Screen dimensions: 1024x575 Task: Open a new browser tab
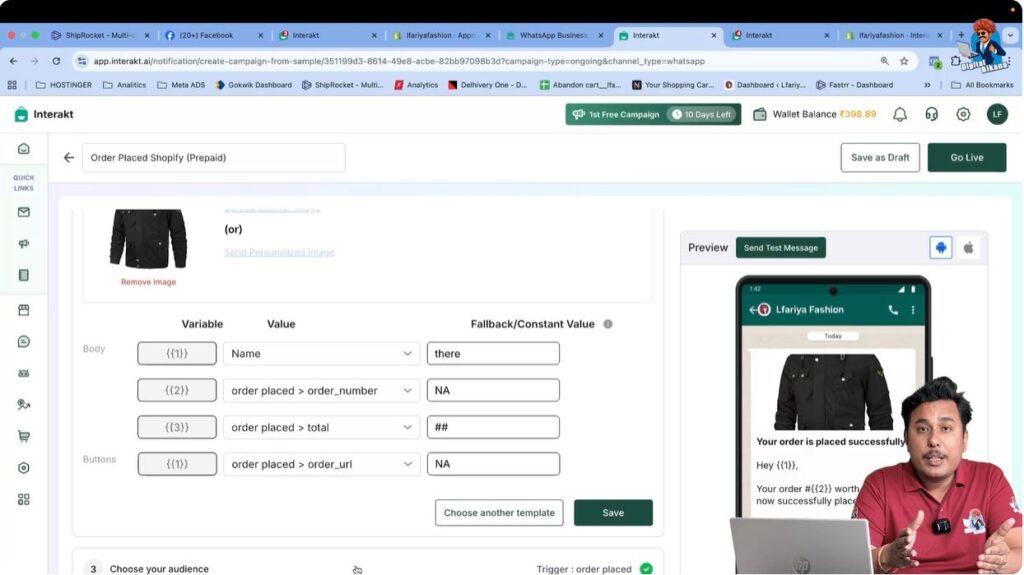[961, 35]
